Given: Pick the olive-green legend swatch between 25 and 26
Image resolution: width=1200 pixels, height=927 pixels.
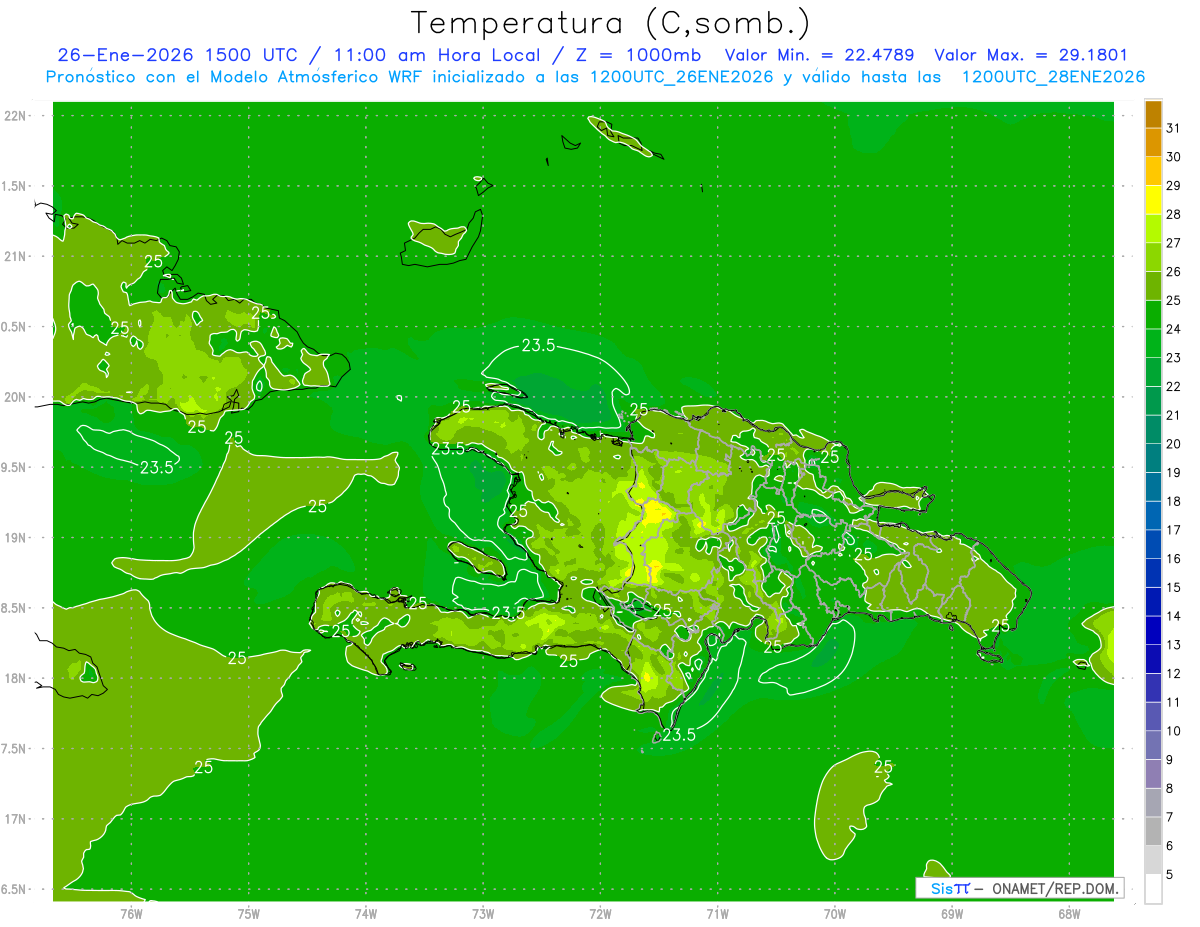Looking at the screenshot, I should click(x=1153, y=286).
